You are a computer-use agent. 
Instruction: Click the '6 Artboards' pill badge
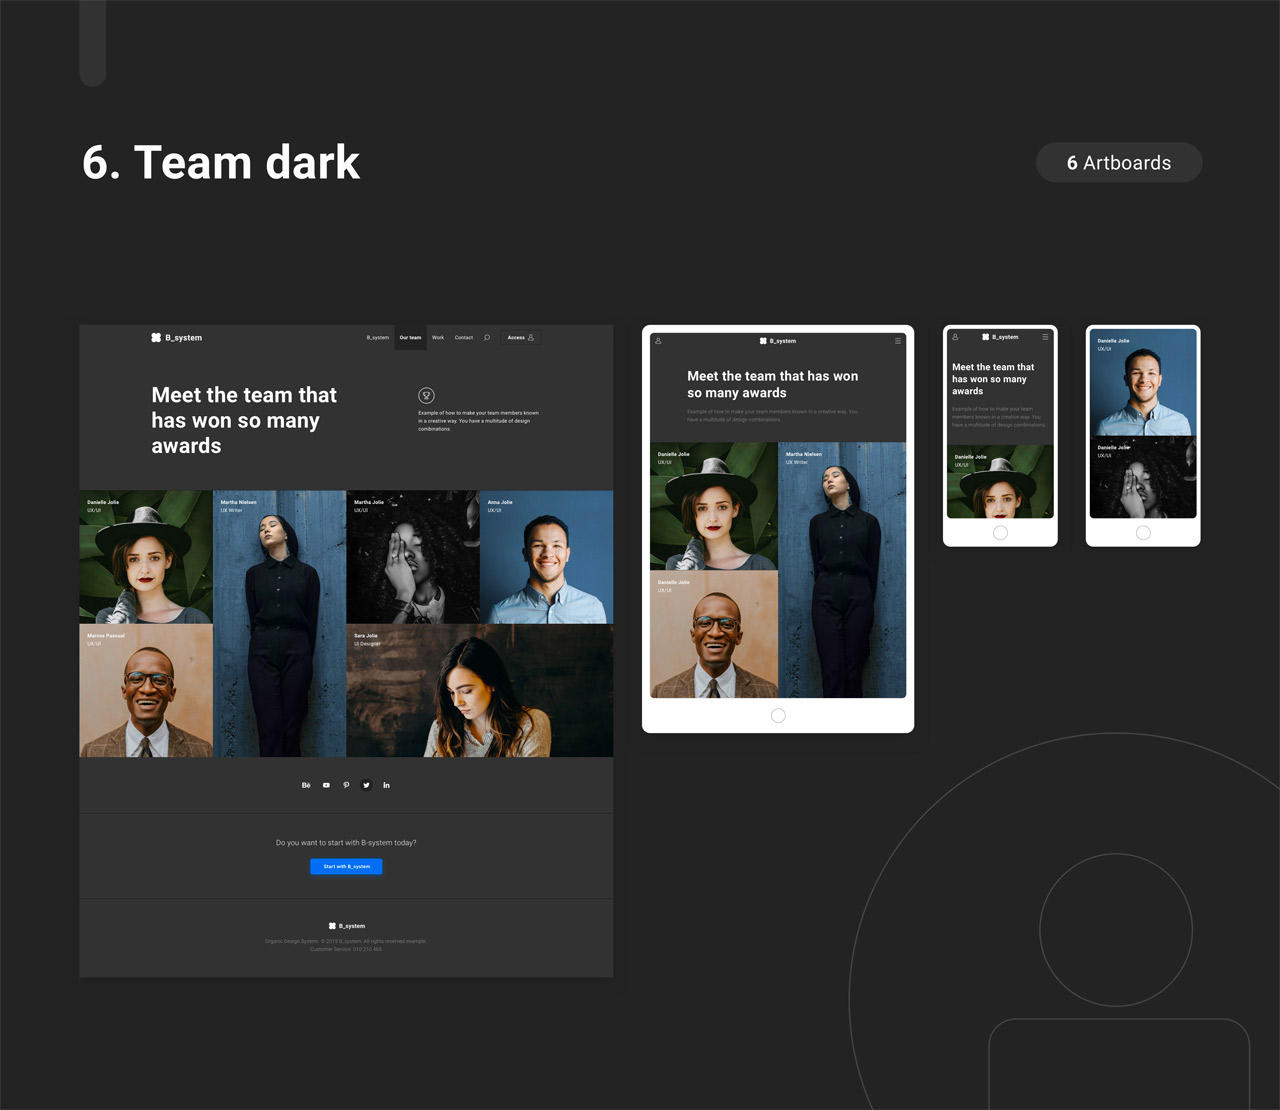[1118, 163]
